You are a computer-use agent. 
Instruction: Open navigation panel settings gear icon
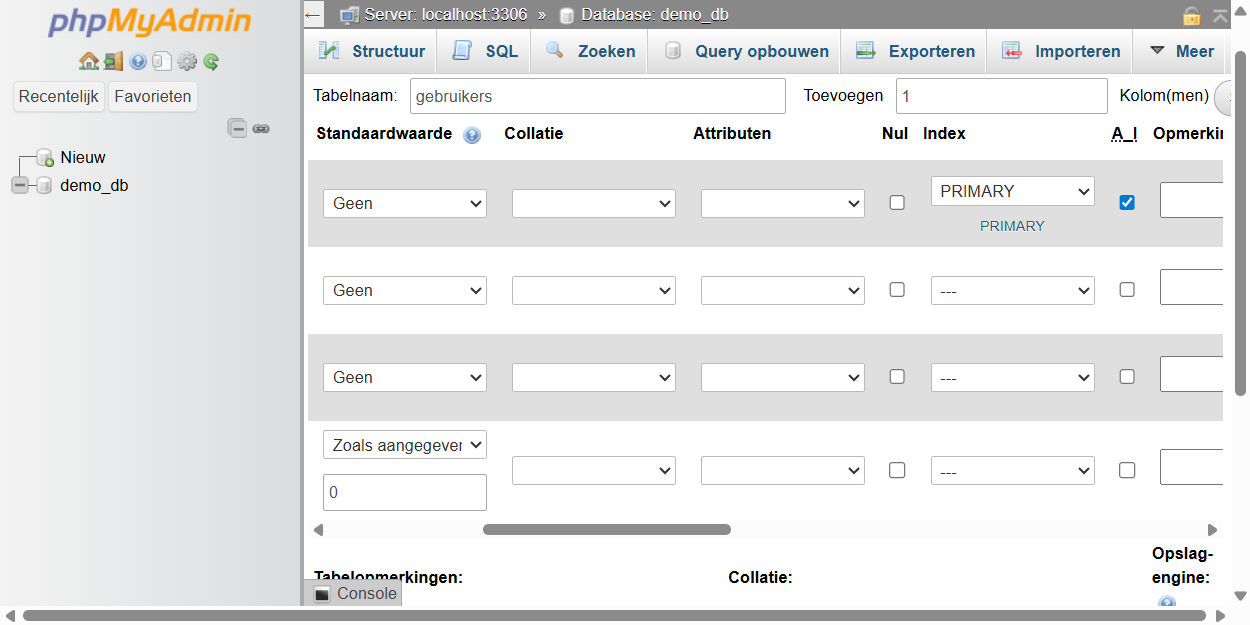187,62
